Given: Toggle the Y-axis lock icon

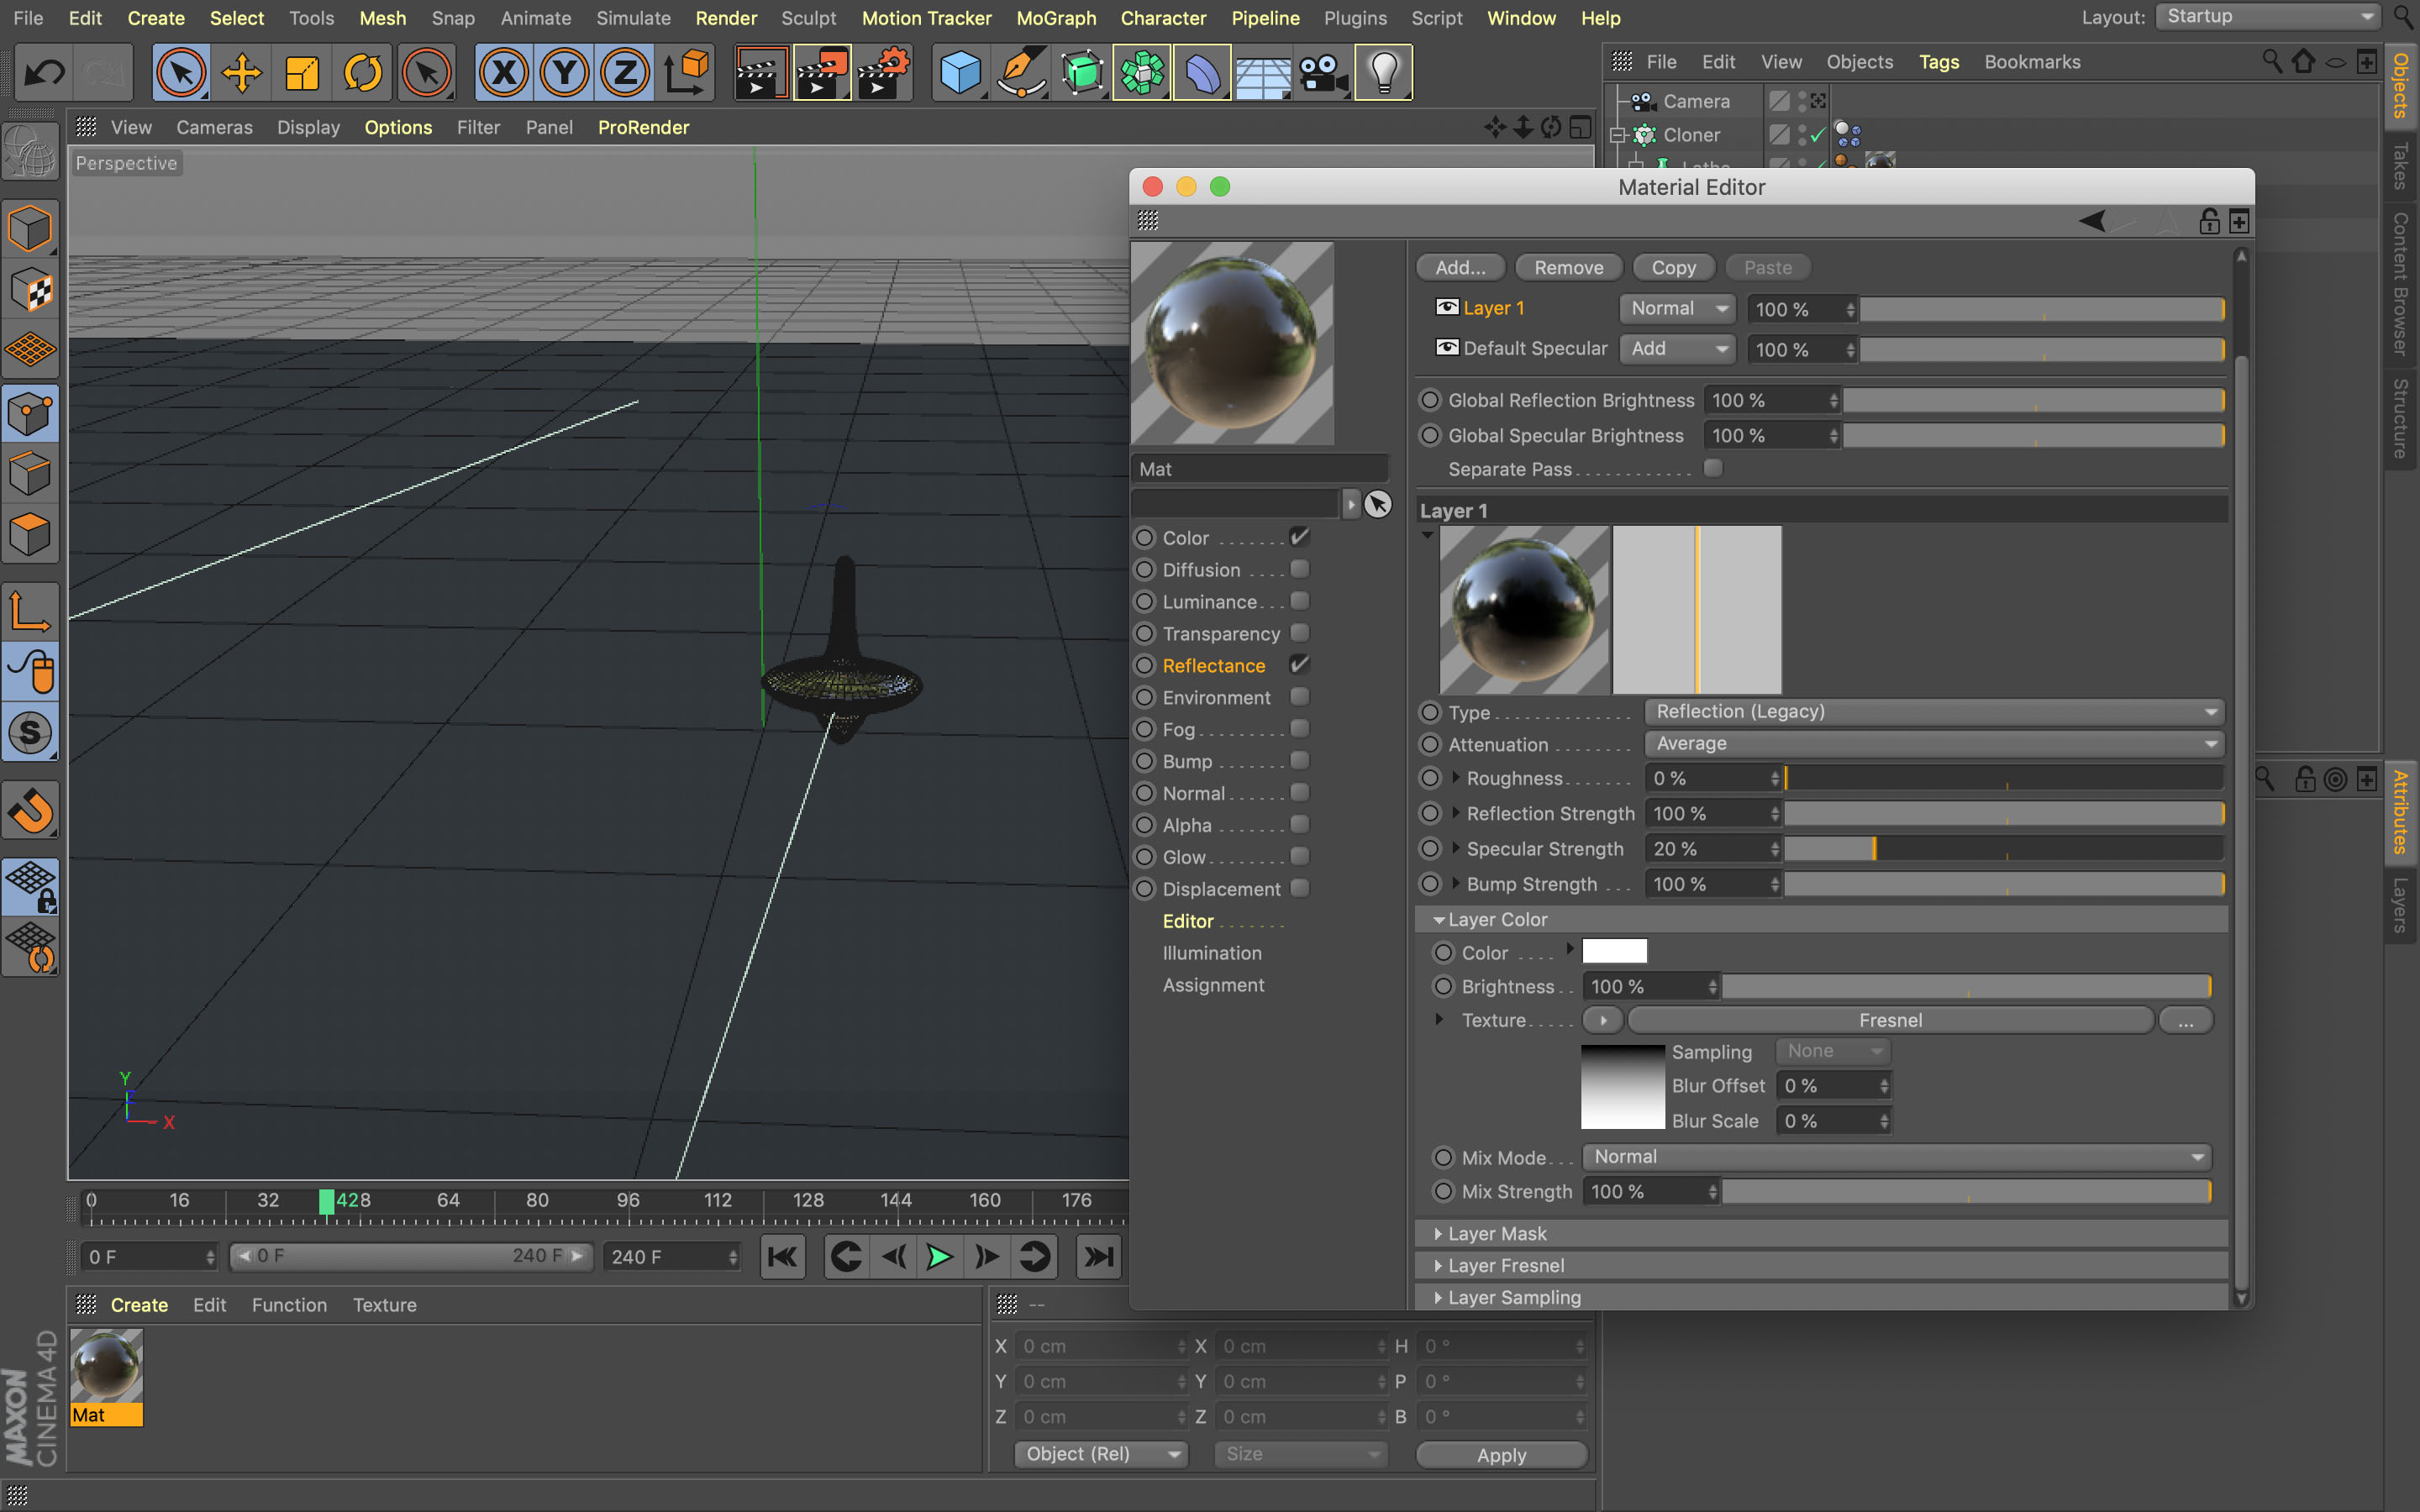Looking at the screenshot, I should click(564, 73).
